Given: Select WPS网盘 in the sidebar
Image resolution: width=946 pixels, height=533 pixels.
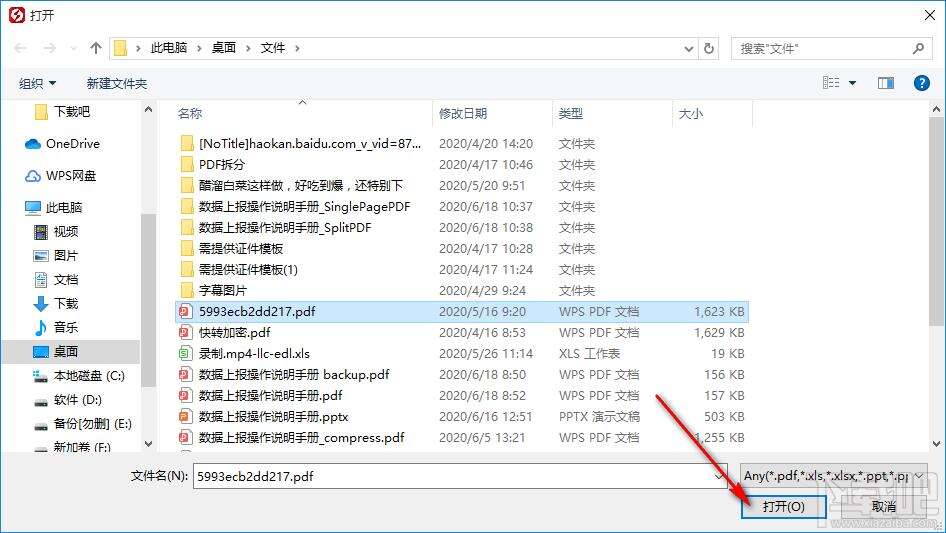Looking at the screenshot, I should click(x=60, y=176).
